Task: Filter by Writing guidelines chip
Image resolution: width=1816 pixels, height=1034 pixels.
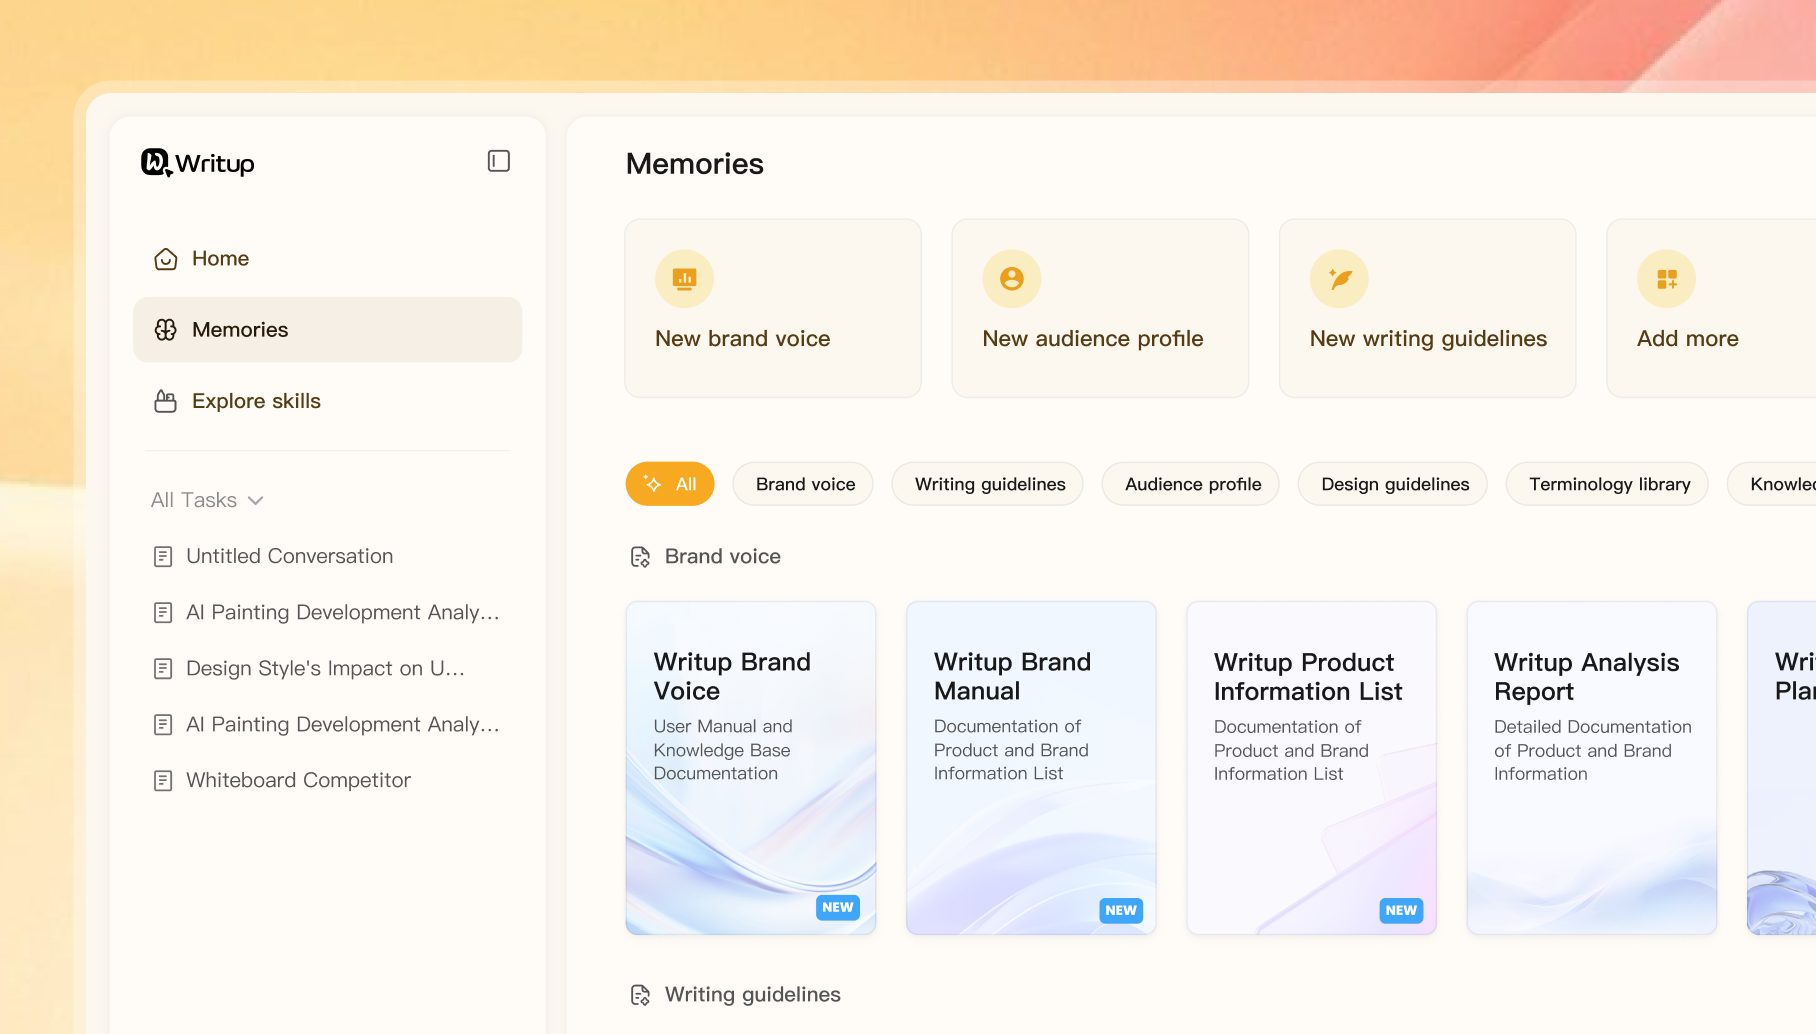Action: 988,484
